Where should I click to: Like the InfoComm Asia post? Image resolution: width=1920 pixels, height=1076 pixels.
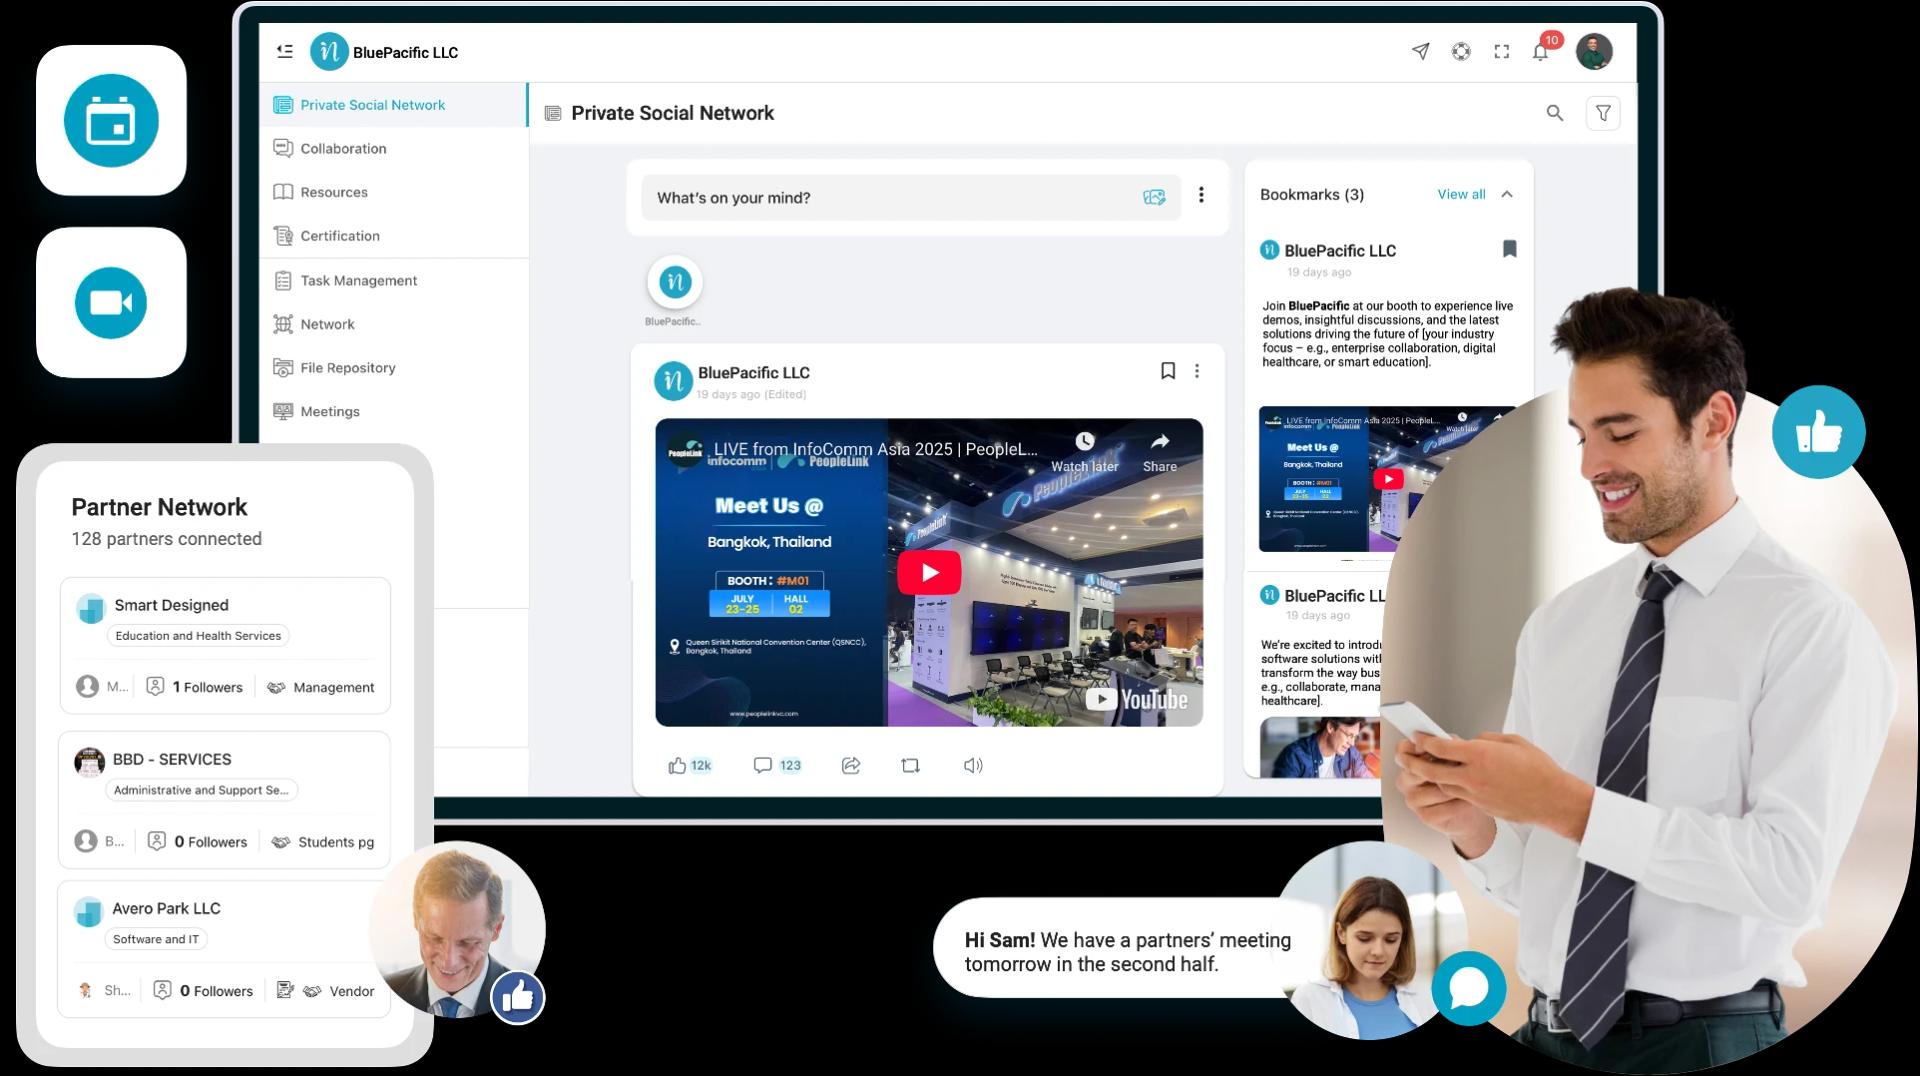coord(679,765)
